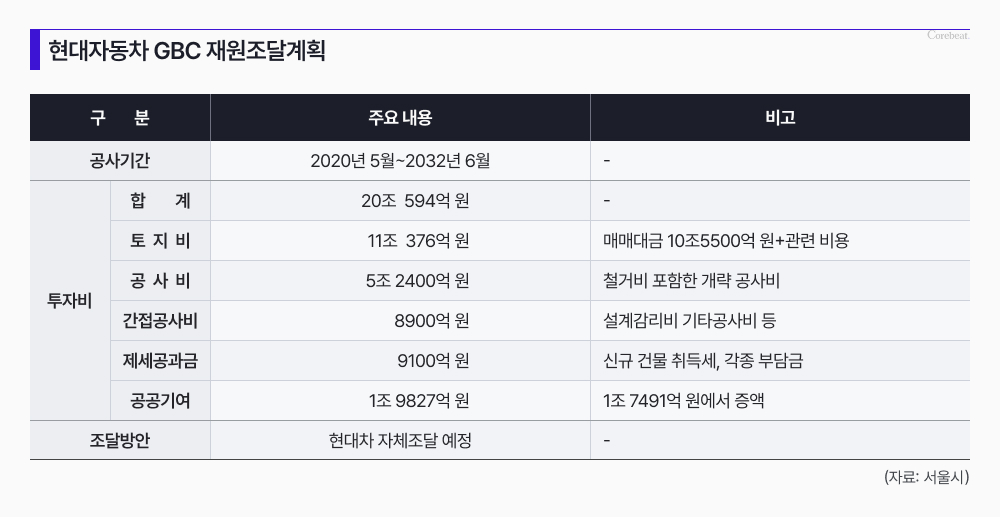The image size is (1000, 517).
Task: Select the 구 분 column header
Action: coord(120,118)
